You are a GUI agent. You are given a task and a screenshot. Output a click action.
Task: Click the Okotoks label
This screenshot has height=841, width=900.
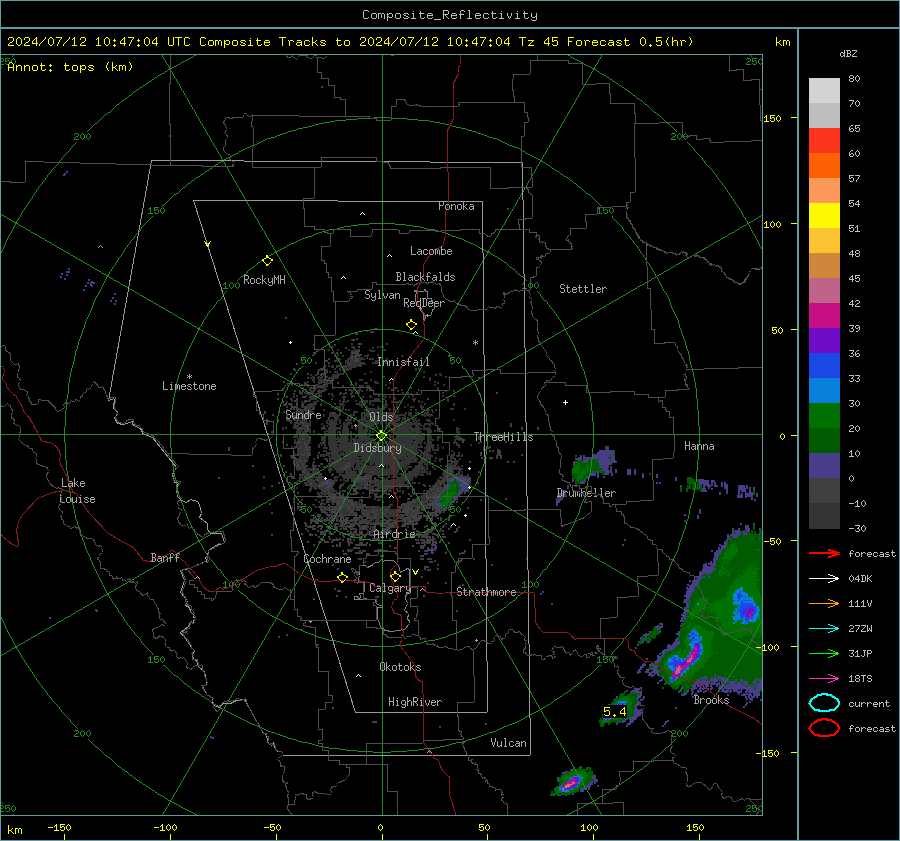[400, 667]
